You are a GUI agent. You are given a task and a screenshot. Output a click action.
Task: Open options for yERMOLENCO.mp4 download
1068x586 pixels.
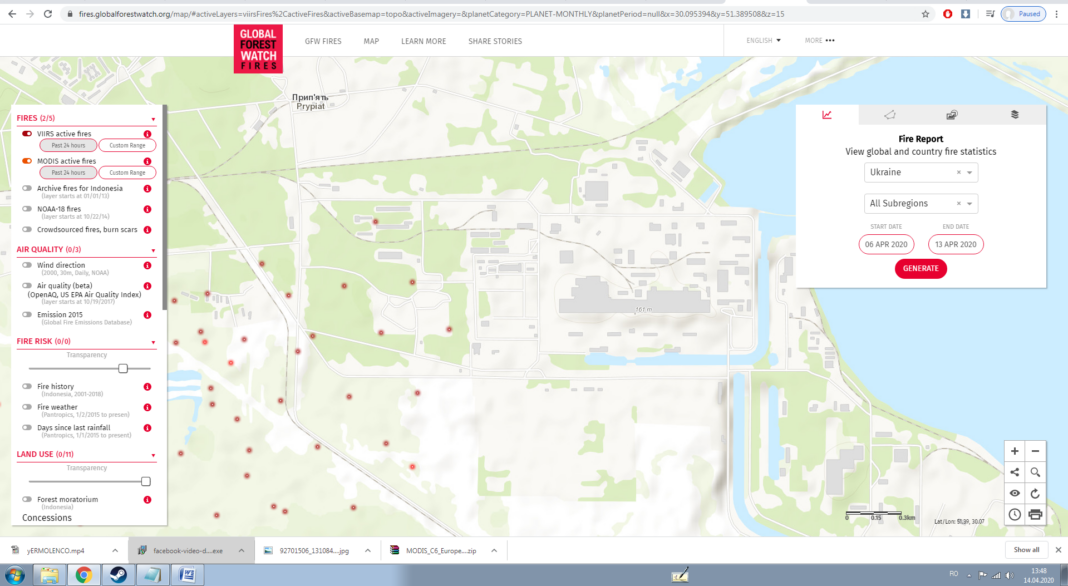[x=114, y=551]
